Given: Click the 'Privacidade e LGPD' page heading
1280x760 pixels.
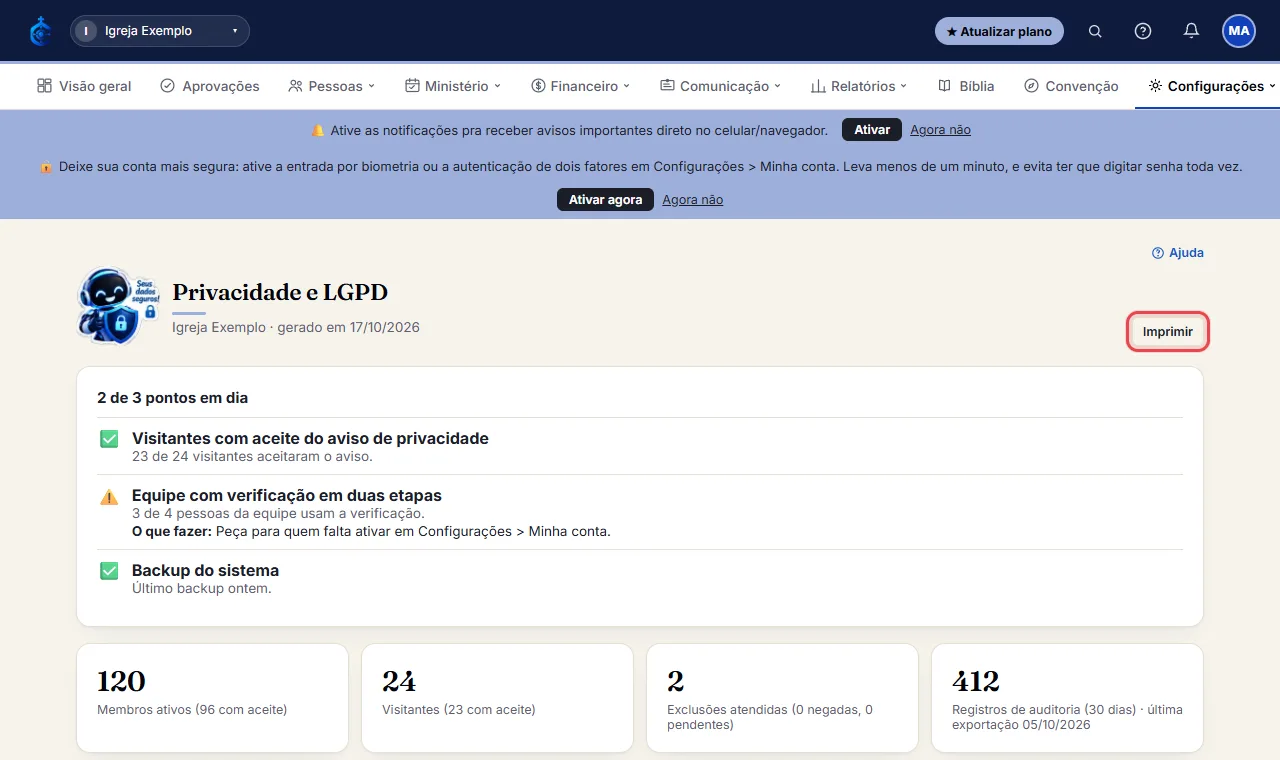Looking at the screenshot, I should (280, 292).
